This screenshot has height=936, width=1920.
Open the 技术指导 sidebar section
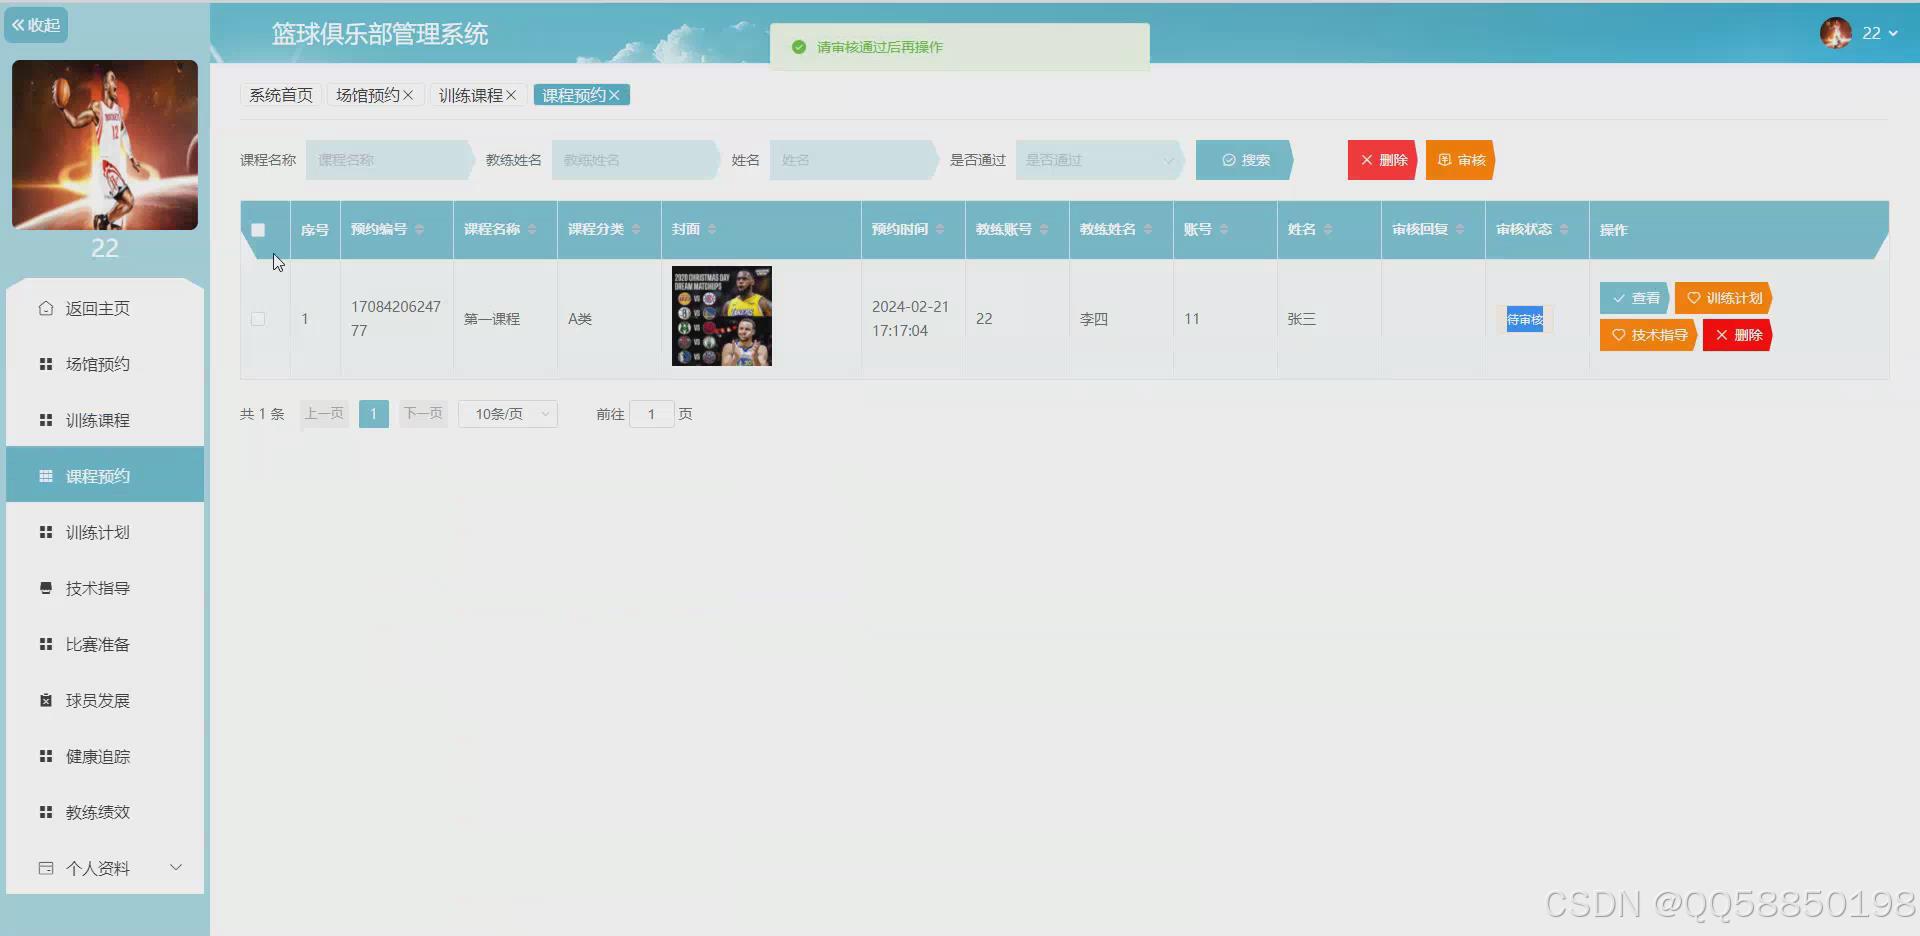[x=97, y=587]
